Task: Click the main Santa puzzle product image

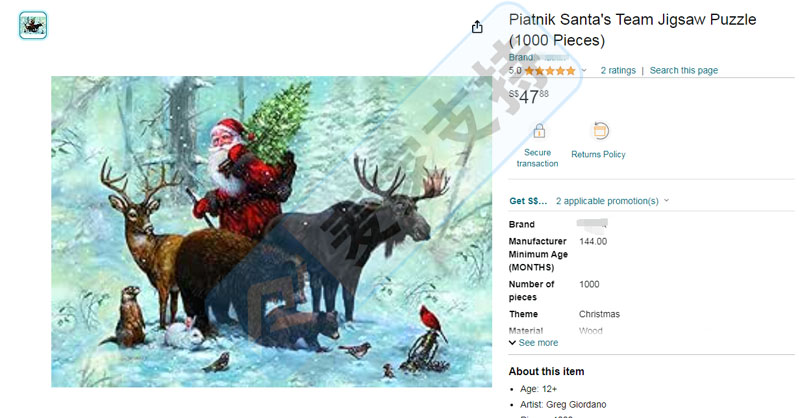Action: click(271, 232)
